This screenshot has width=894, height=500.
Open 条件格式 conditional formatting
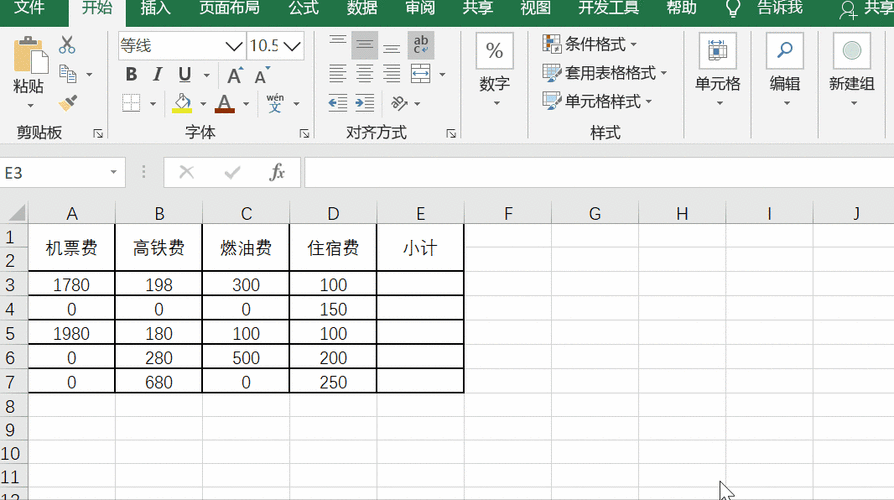click(x=590, y=44)
